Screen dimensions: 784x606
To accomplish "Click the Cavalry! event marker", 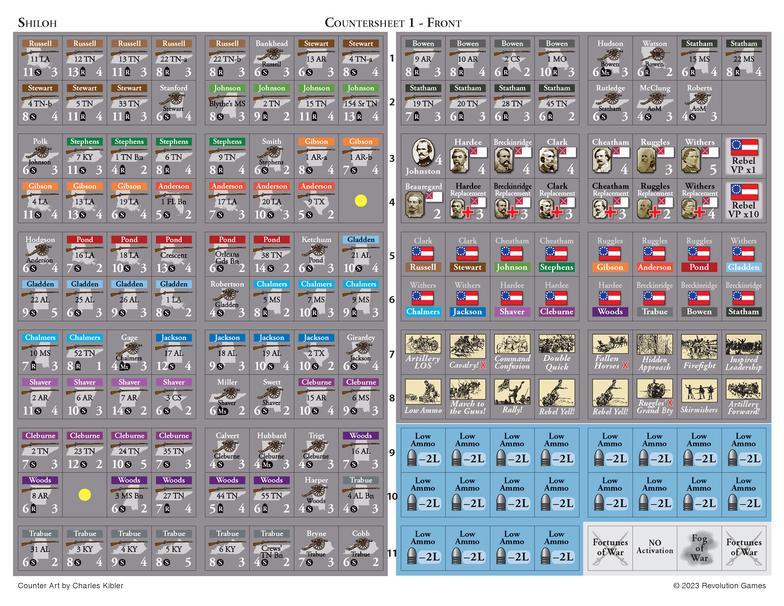I will 468,352.
